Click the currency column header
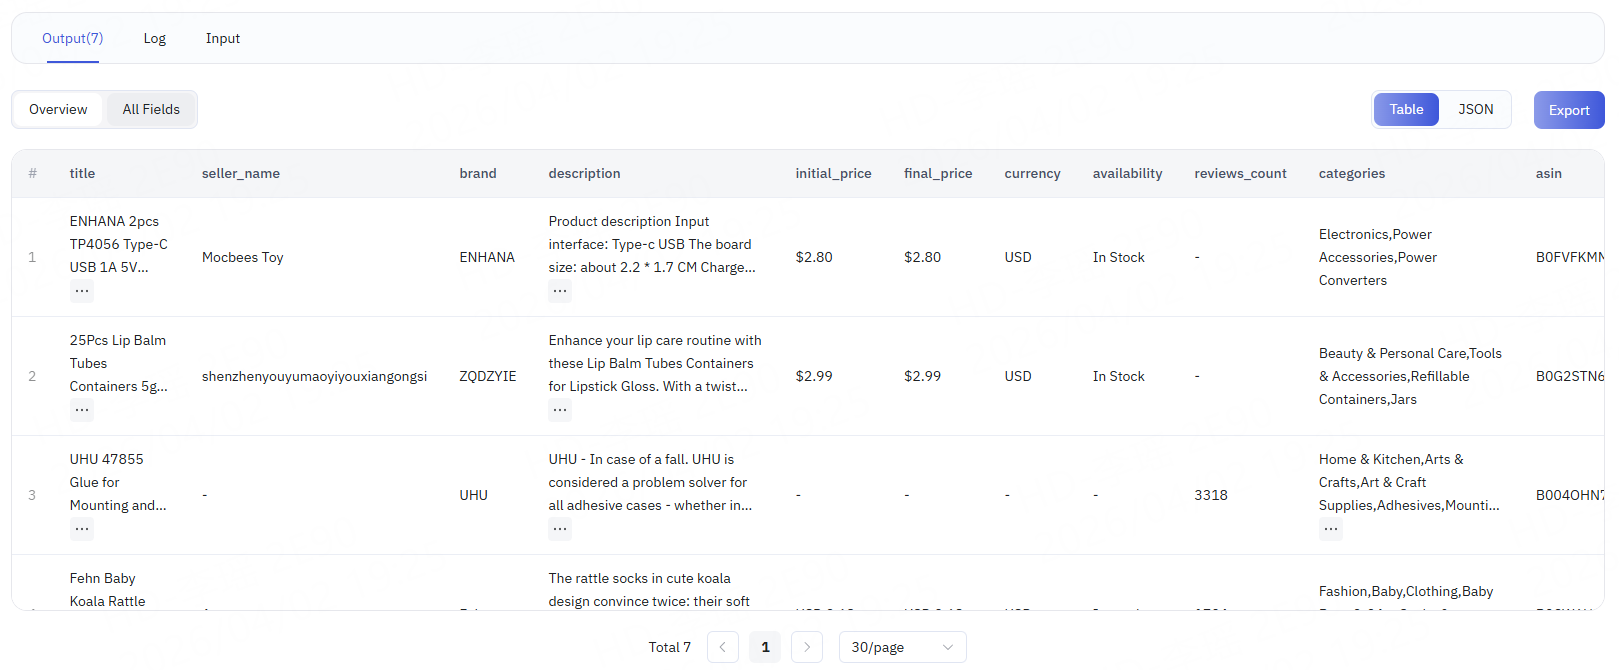 pos(1032,173)
